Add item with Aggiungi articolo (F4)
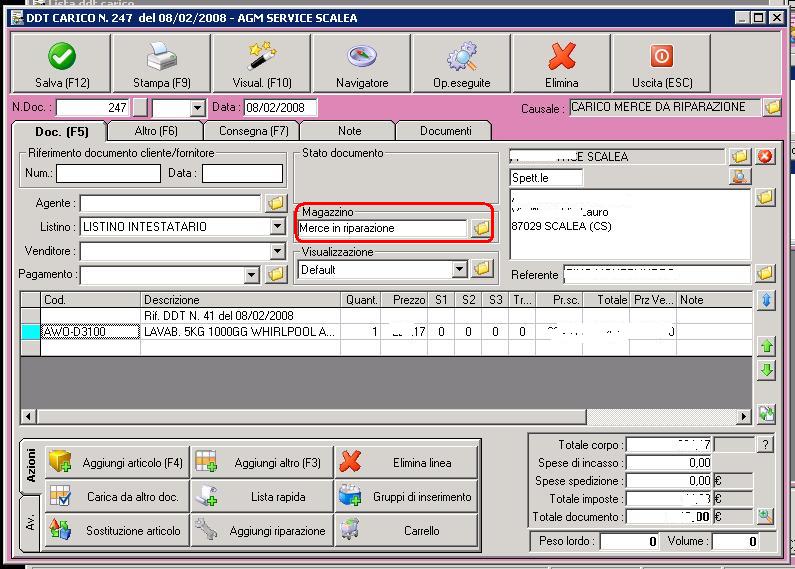The image size is (795, 569). [x=117, y=463]
